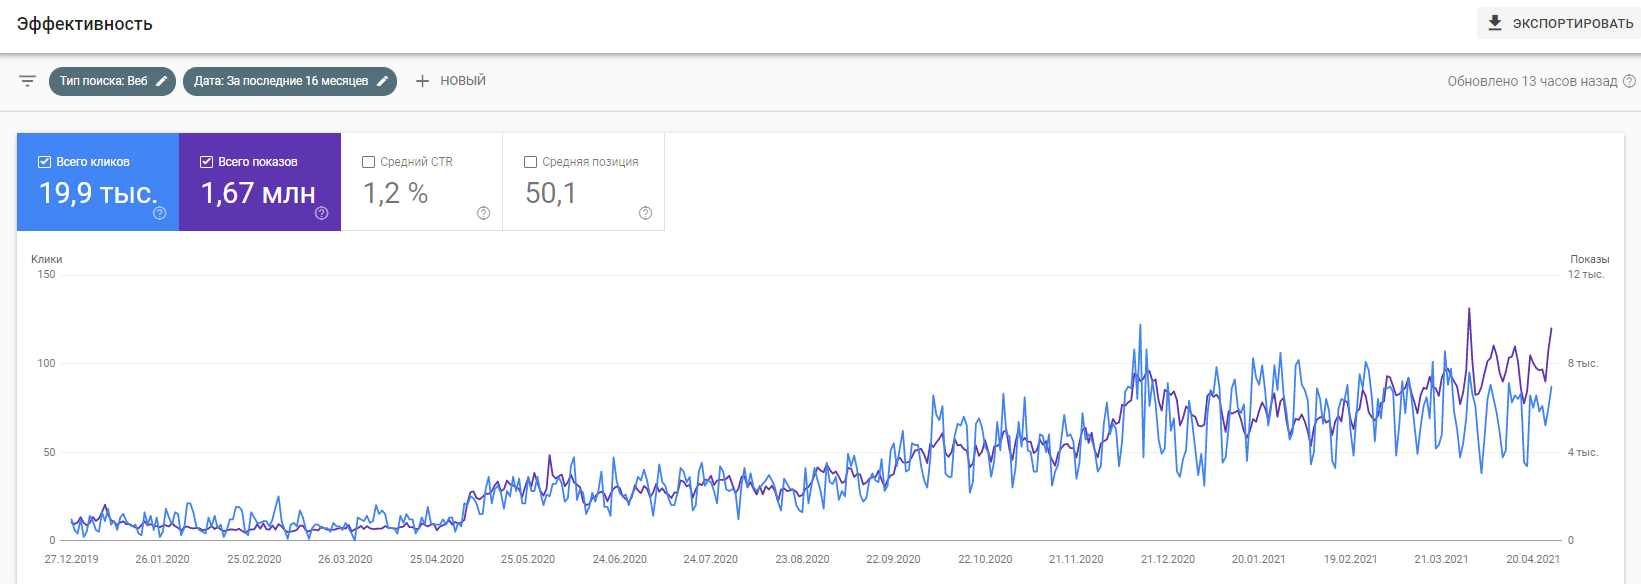Click the export download arrow icon
The image size is (1641, 584).
[1495, 23]
